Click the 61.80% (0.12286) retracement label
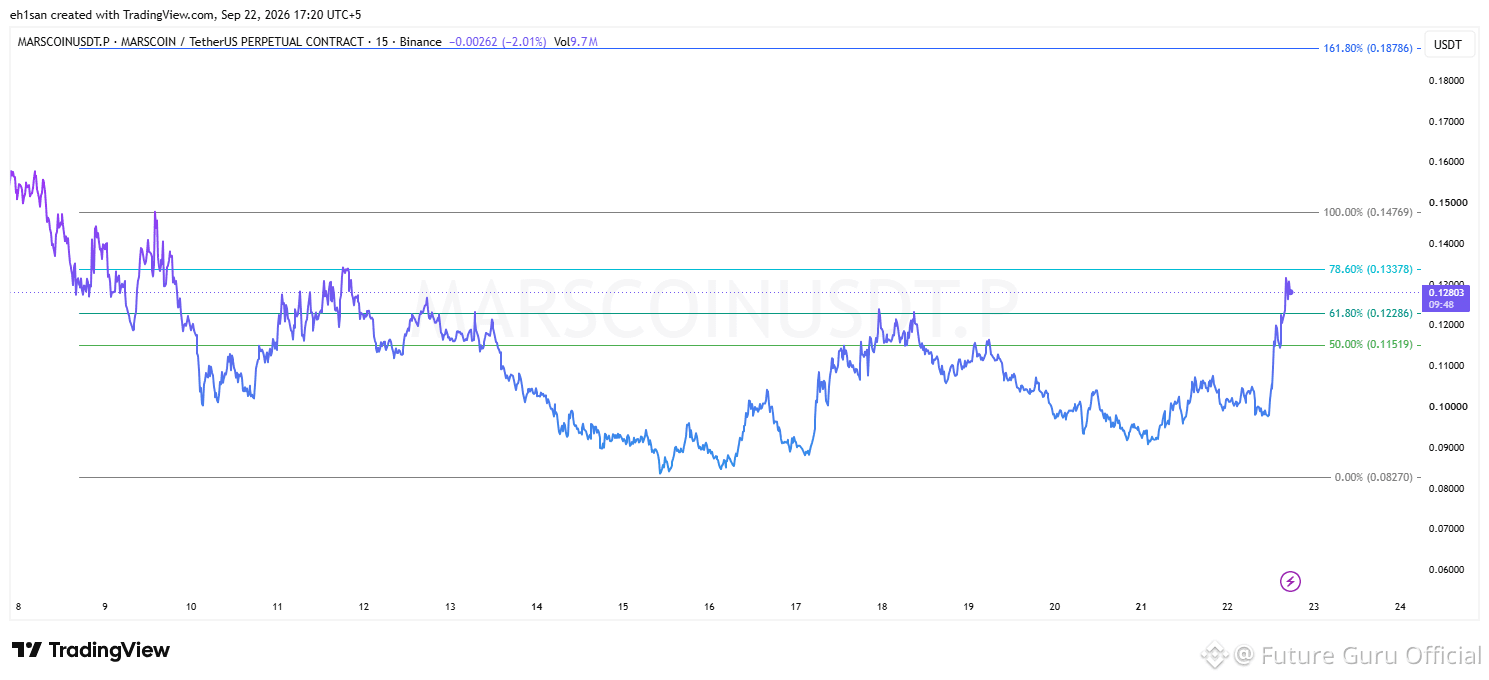The height and width of the screenshot is (680, 1489). 1371,313
